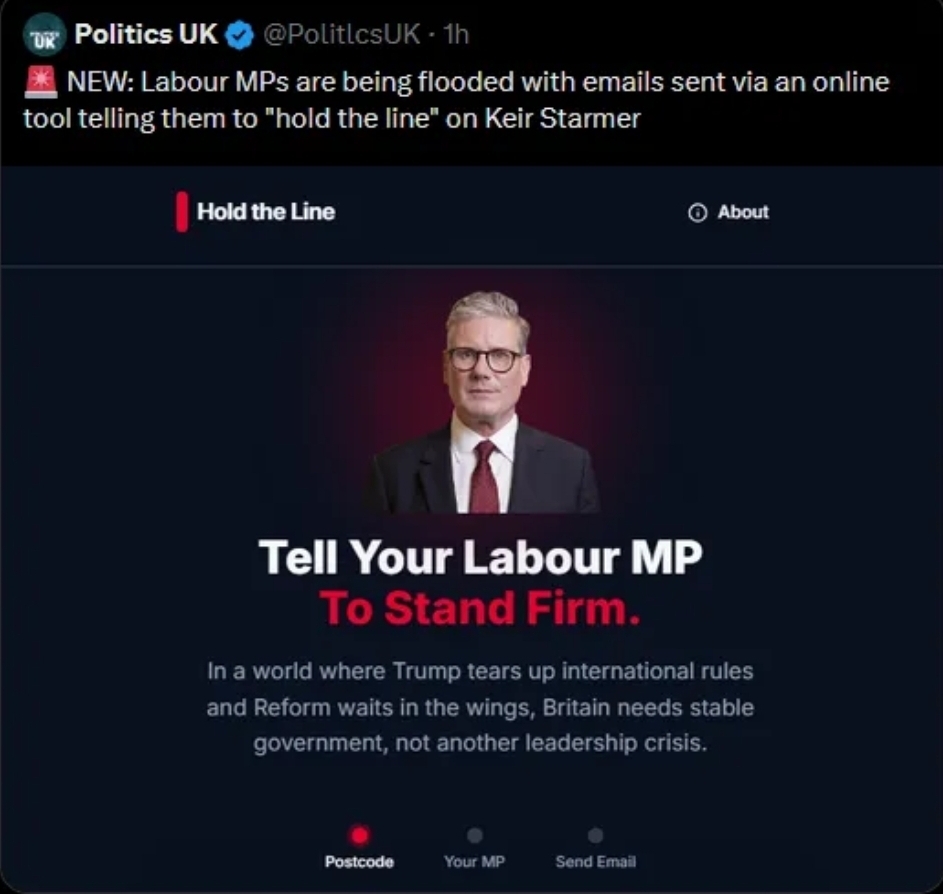Screen dimensions: 943x894
Task: Click the Hold the Line site title
Action: 266,212
